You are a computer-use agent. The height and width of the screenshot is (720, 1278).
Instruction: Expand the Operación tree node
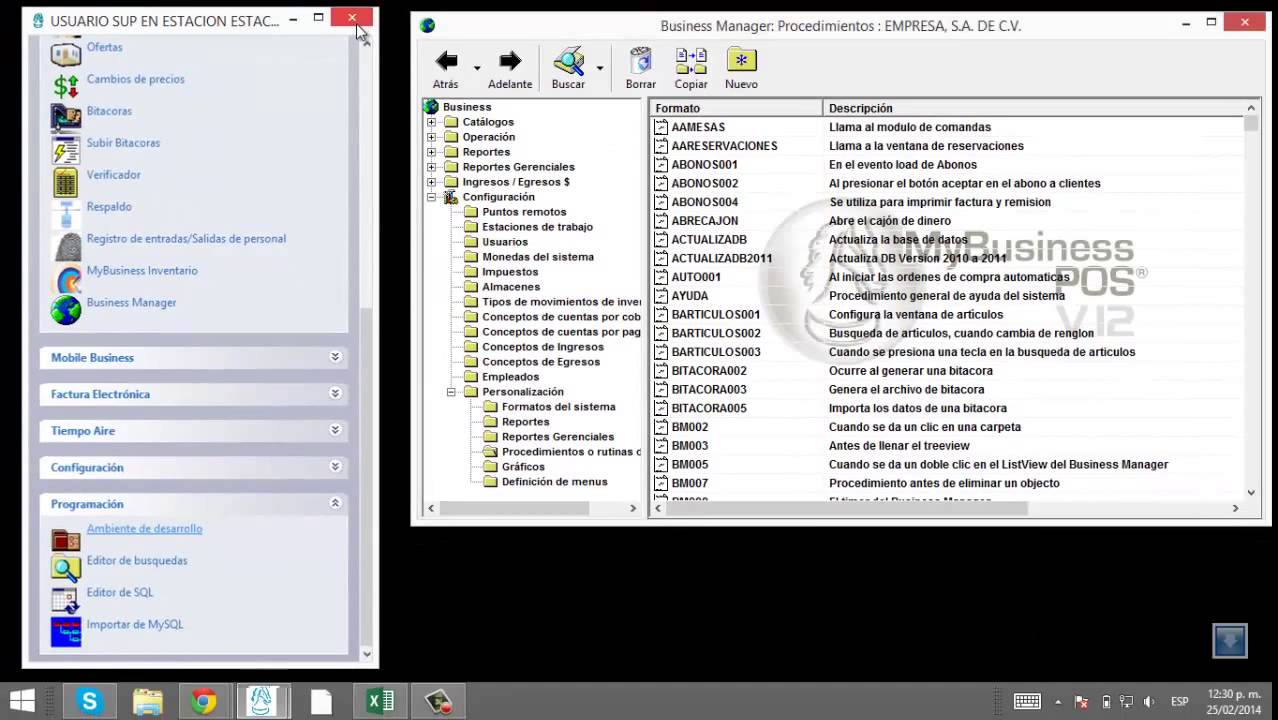[432, 137]
